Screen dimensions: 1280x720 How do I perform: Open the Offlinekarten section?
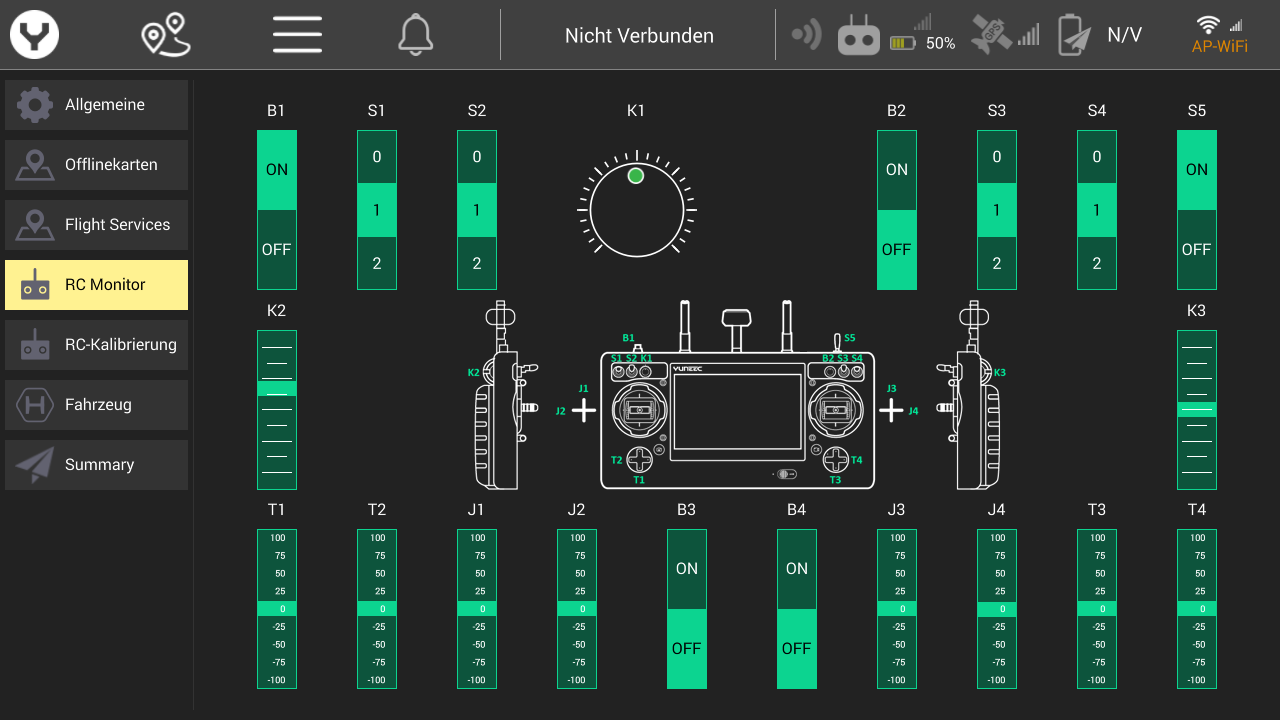pos(96,165)
